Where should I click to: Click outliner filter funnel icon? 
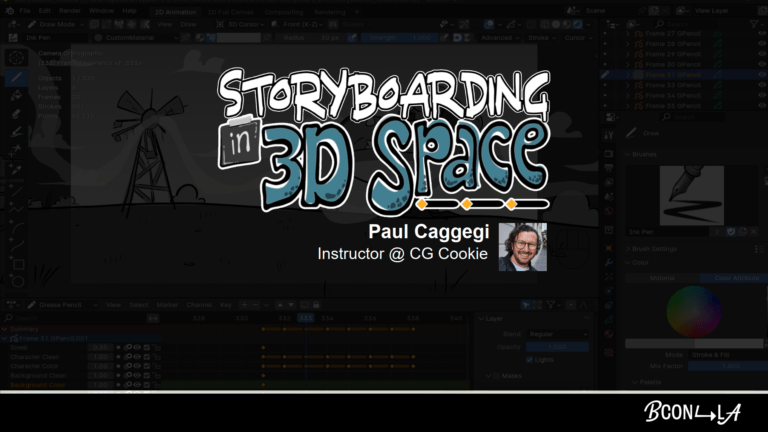(x=754, y=24)
